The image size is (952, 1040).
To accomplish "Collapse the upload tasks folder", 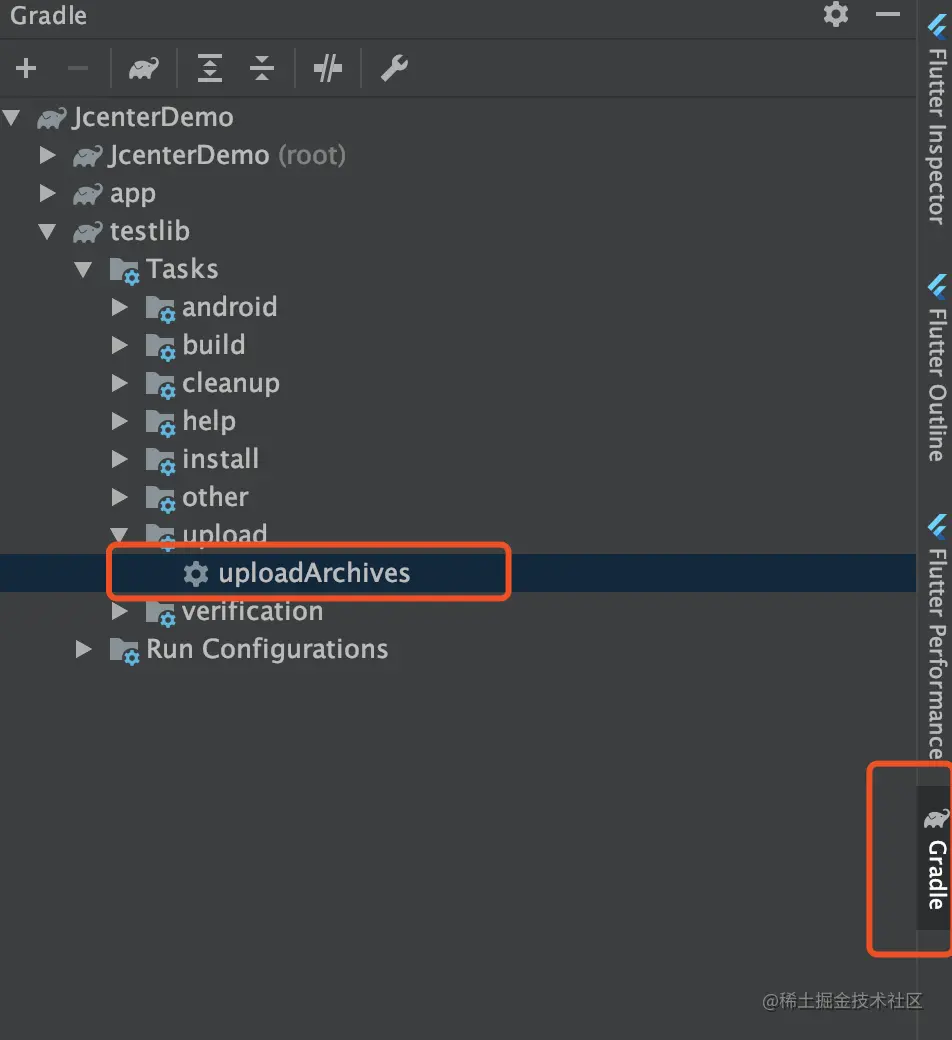I will click(x=120, y=535).
